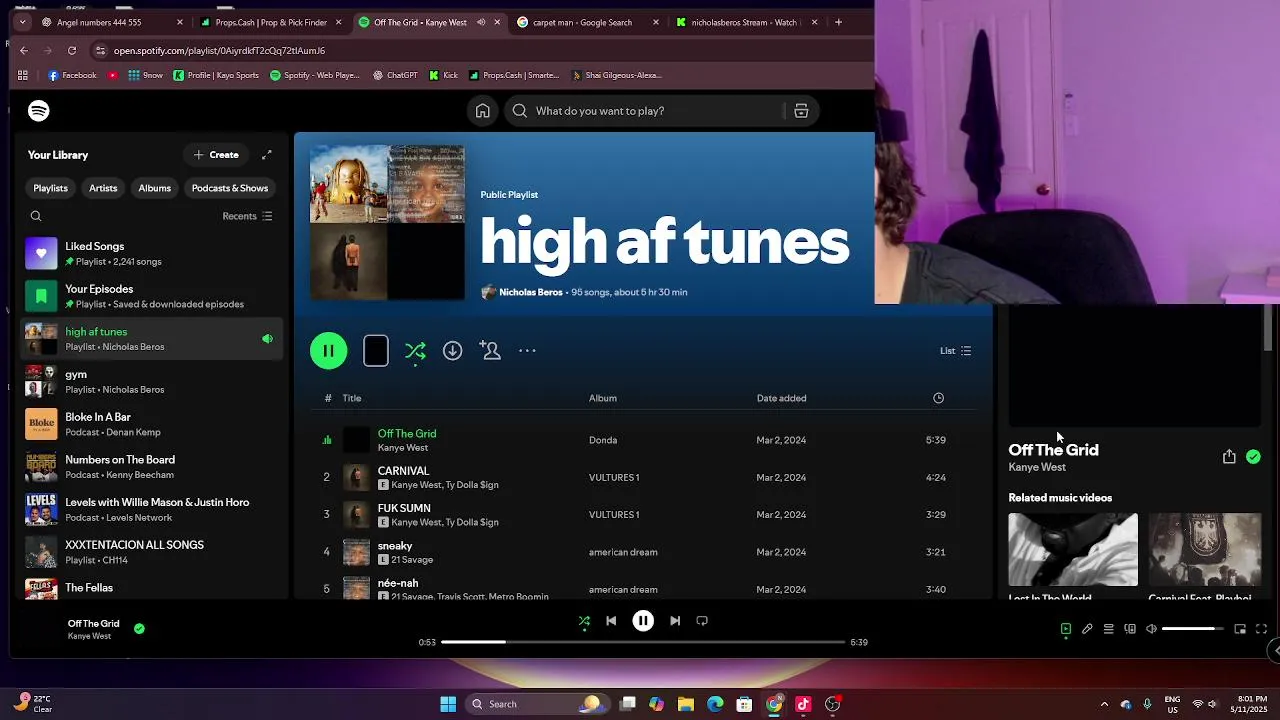
Task: Filter library by Playlists
Action: coord(50,188)
